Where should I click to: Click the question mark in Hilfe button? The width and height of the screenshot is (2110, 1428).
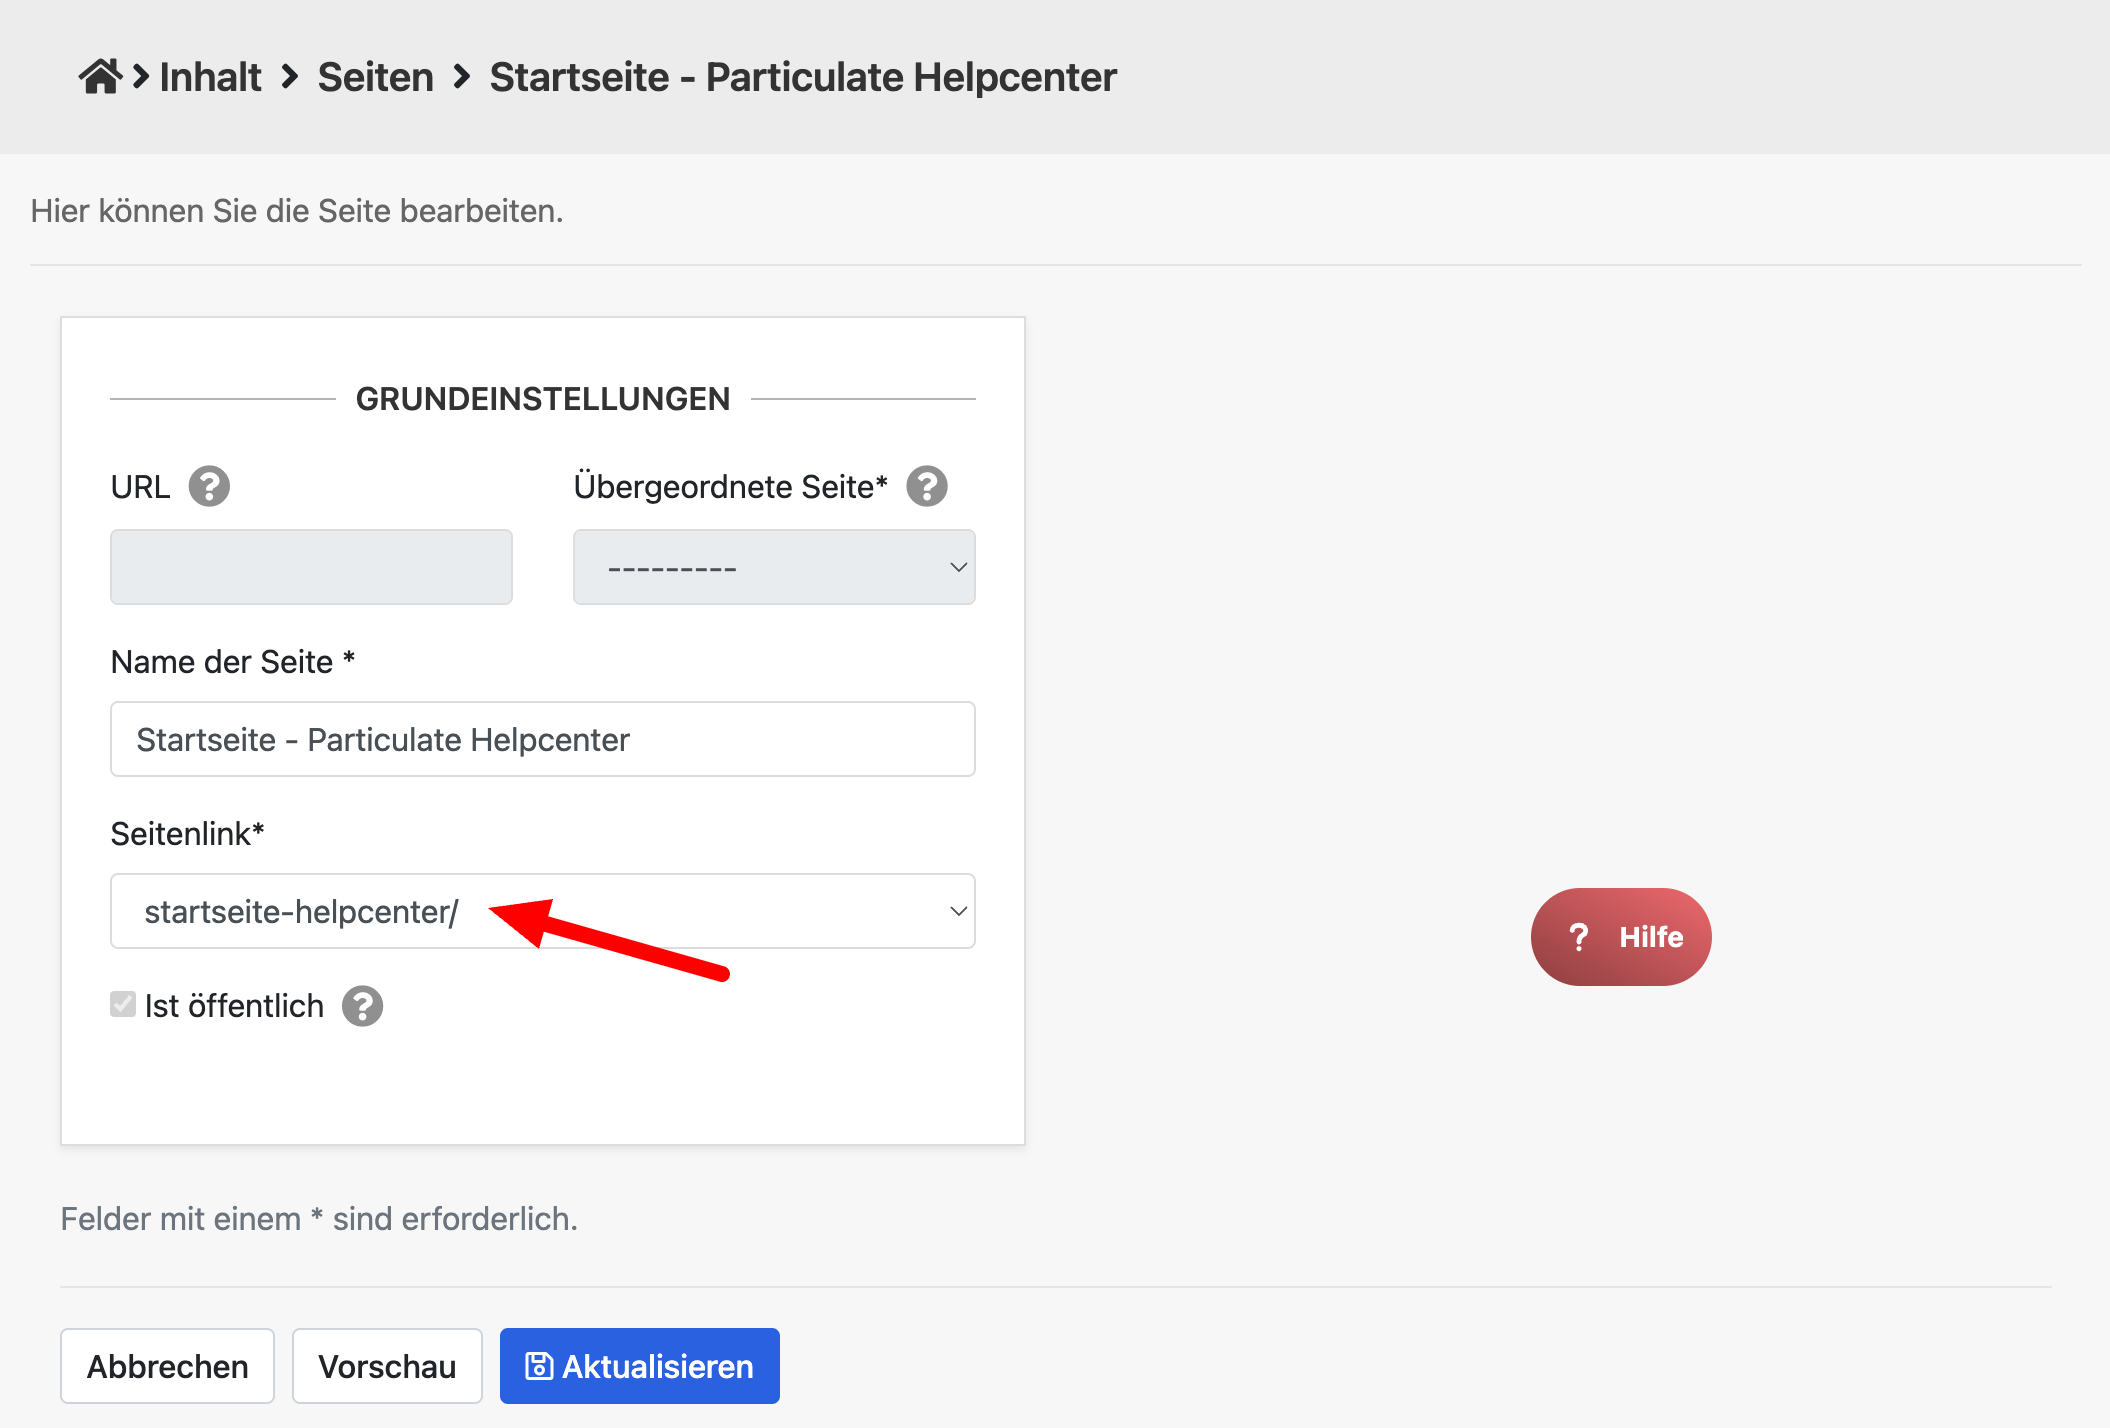coord(1579,937)
